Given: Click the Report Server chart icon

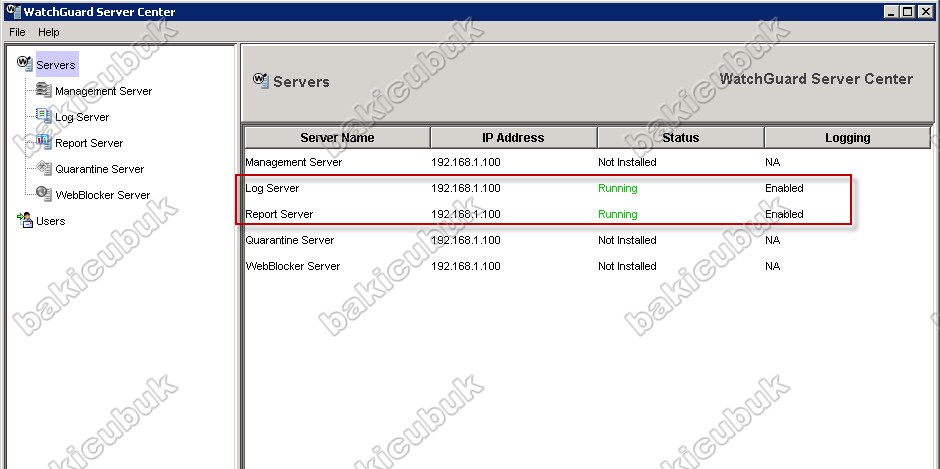Looking at the screenshot, I should tap(44, 142).
